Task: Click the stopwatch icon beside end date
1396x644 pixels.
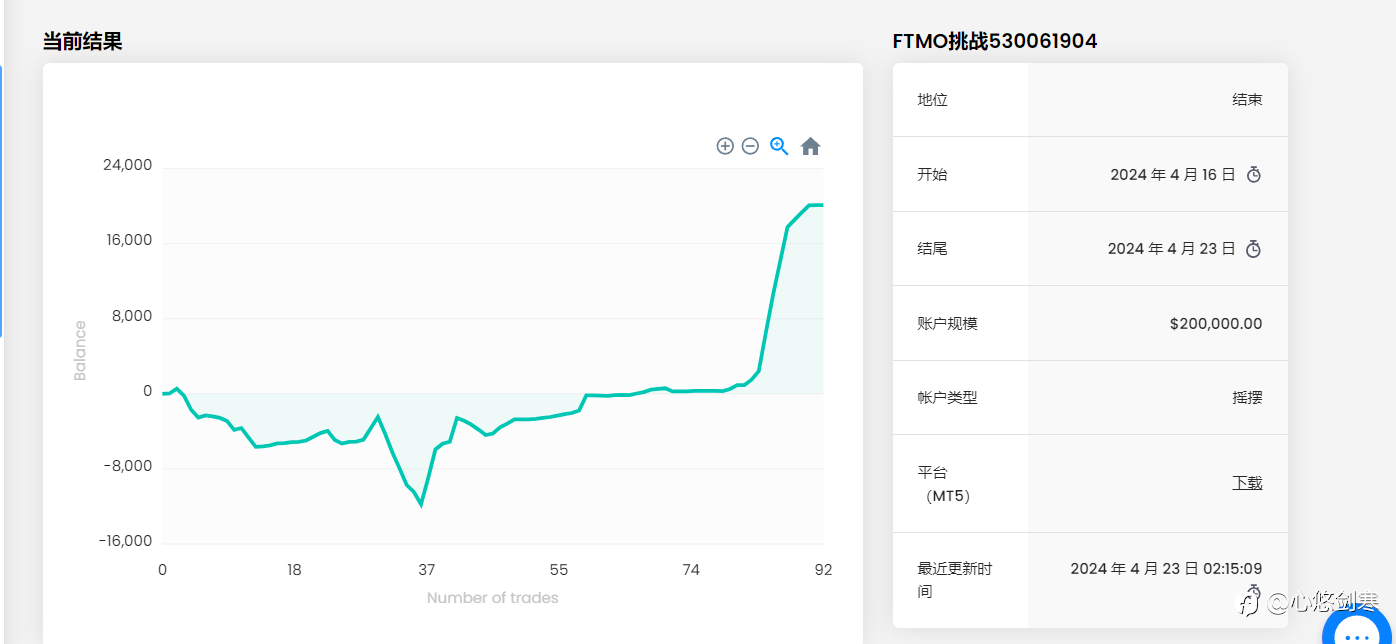Action: (1254, 249)
